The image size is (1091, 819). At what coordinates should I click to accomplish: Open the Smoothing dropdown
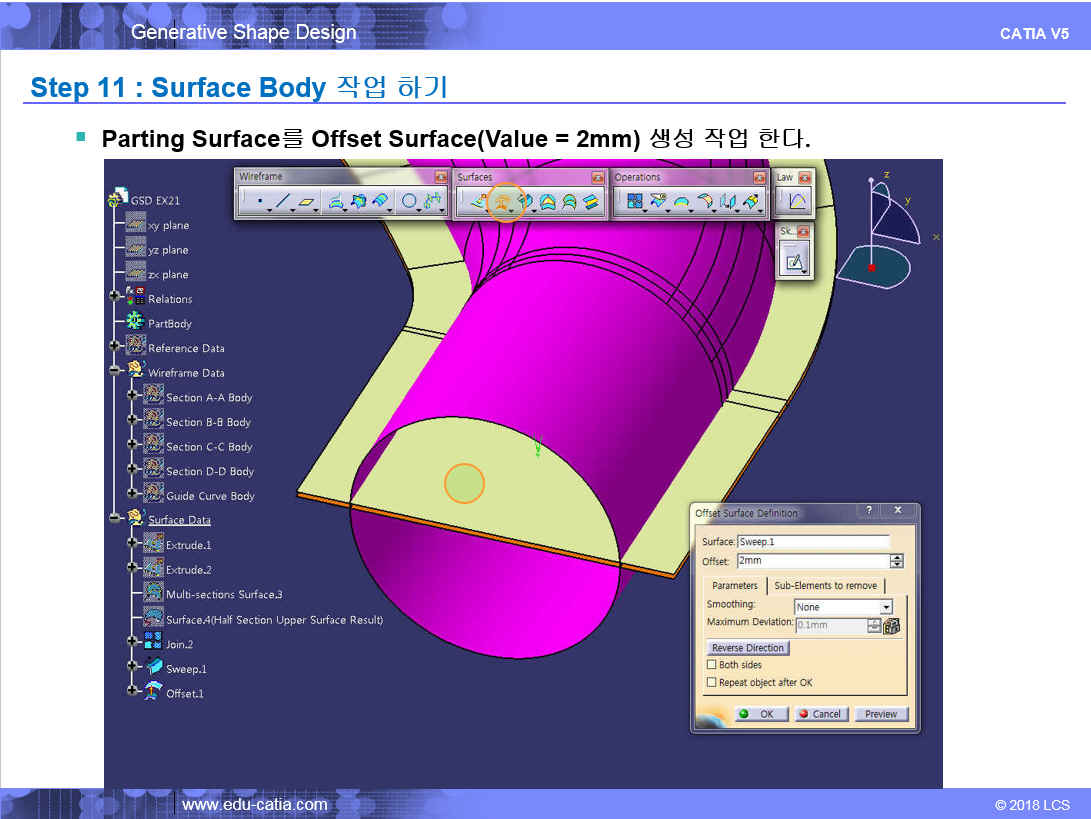(x=885, y=607)
